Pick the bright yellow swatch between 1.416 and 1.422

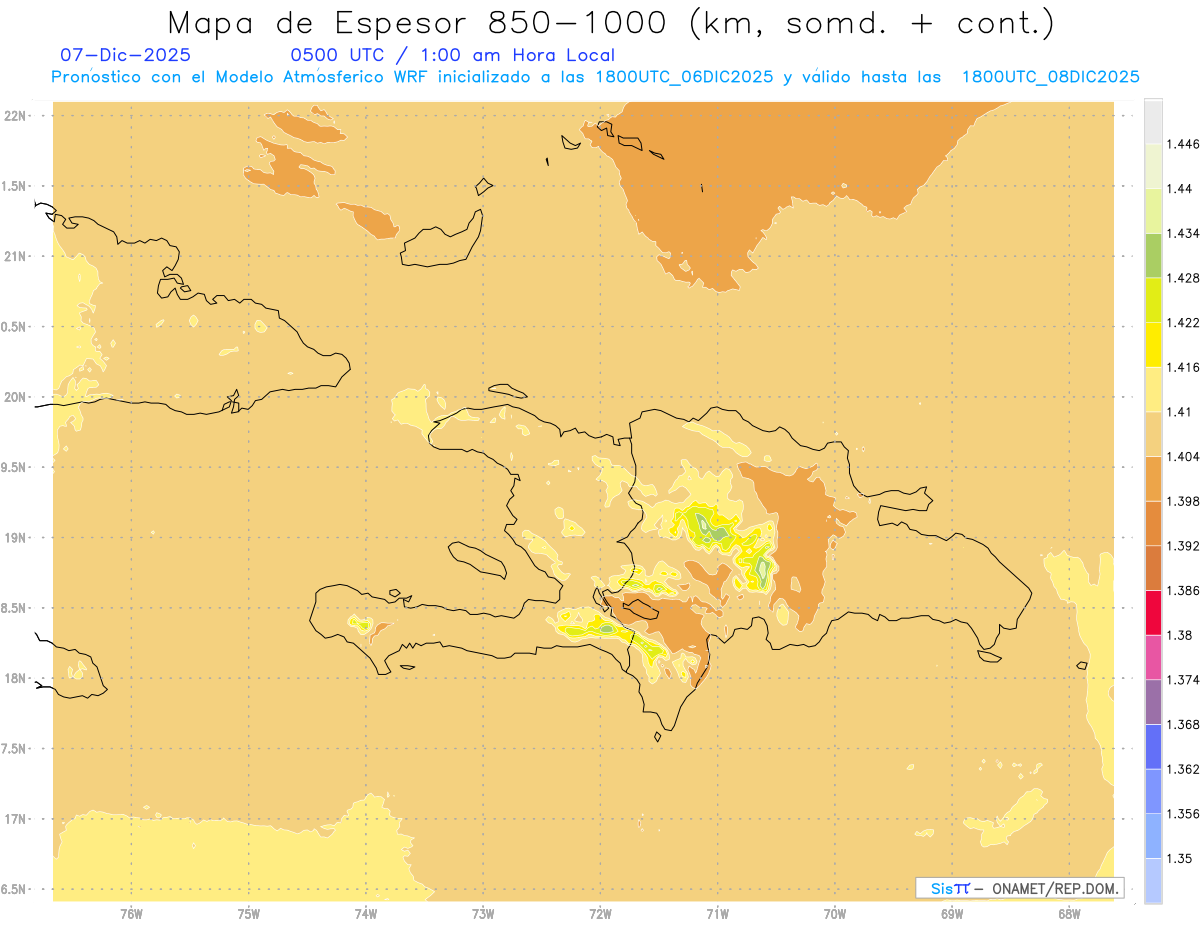[x=1153, y=345]
